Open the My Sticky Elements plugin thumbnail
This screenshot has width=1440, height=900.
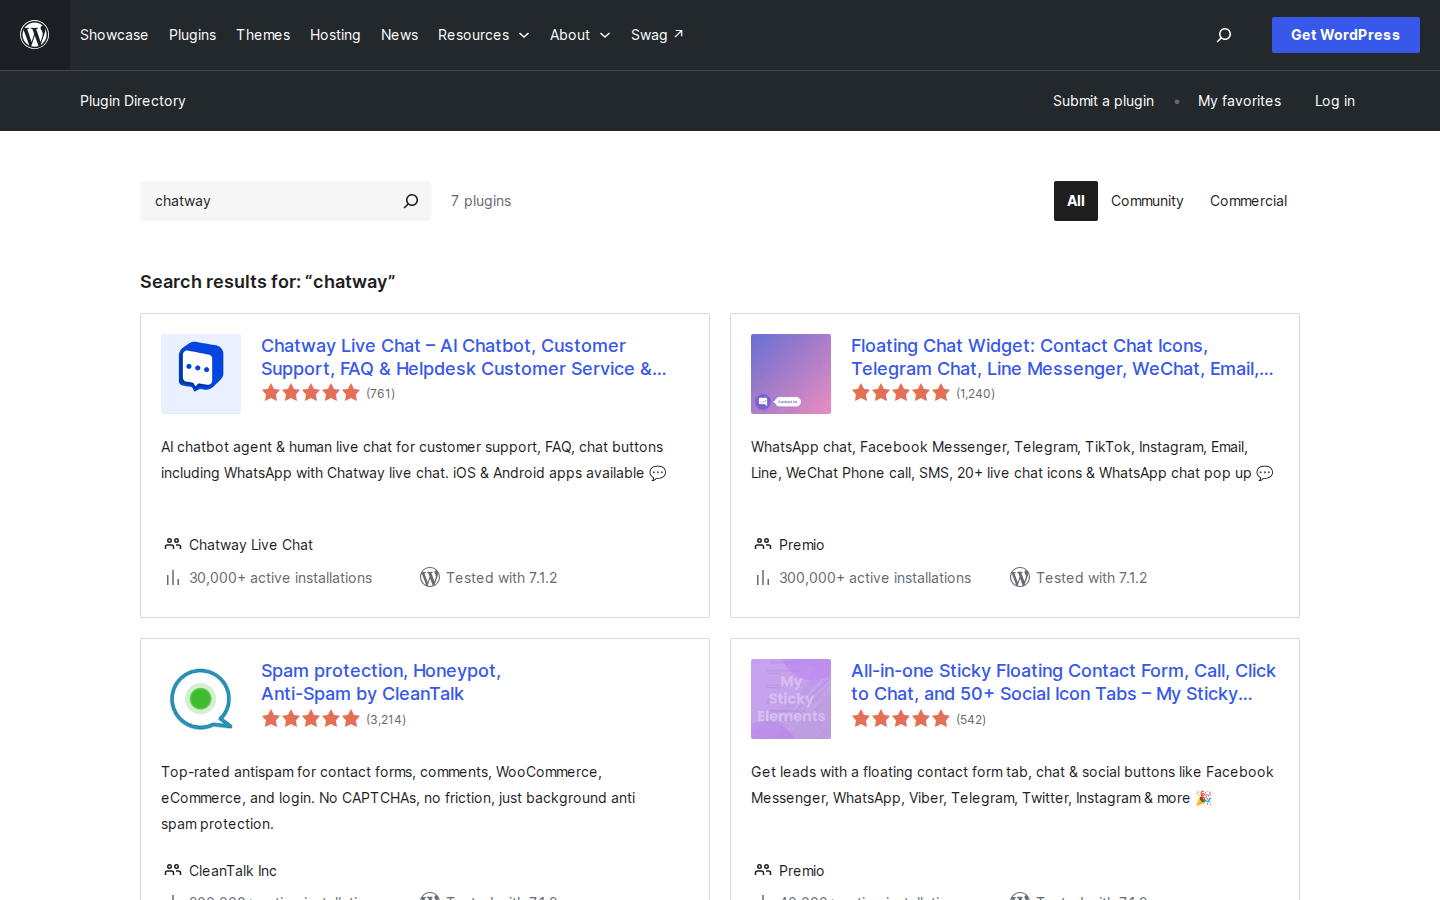(x=791, y=699)
